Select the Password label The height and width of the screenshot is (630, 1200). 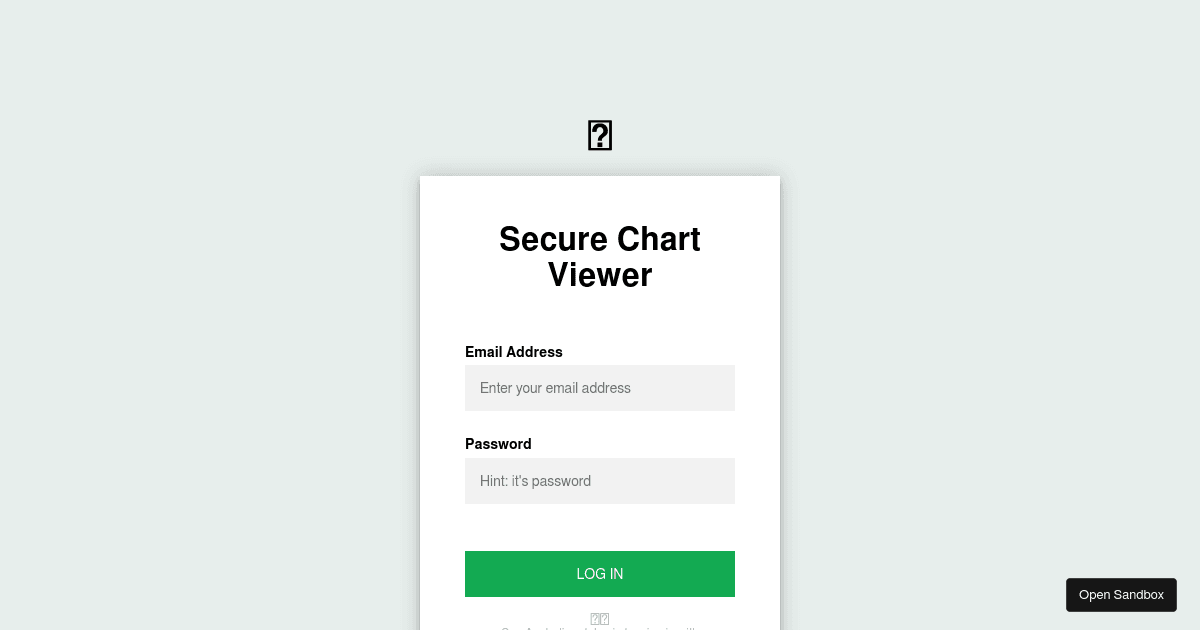pos(498,444)
